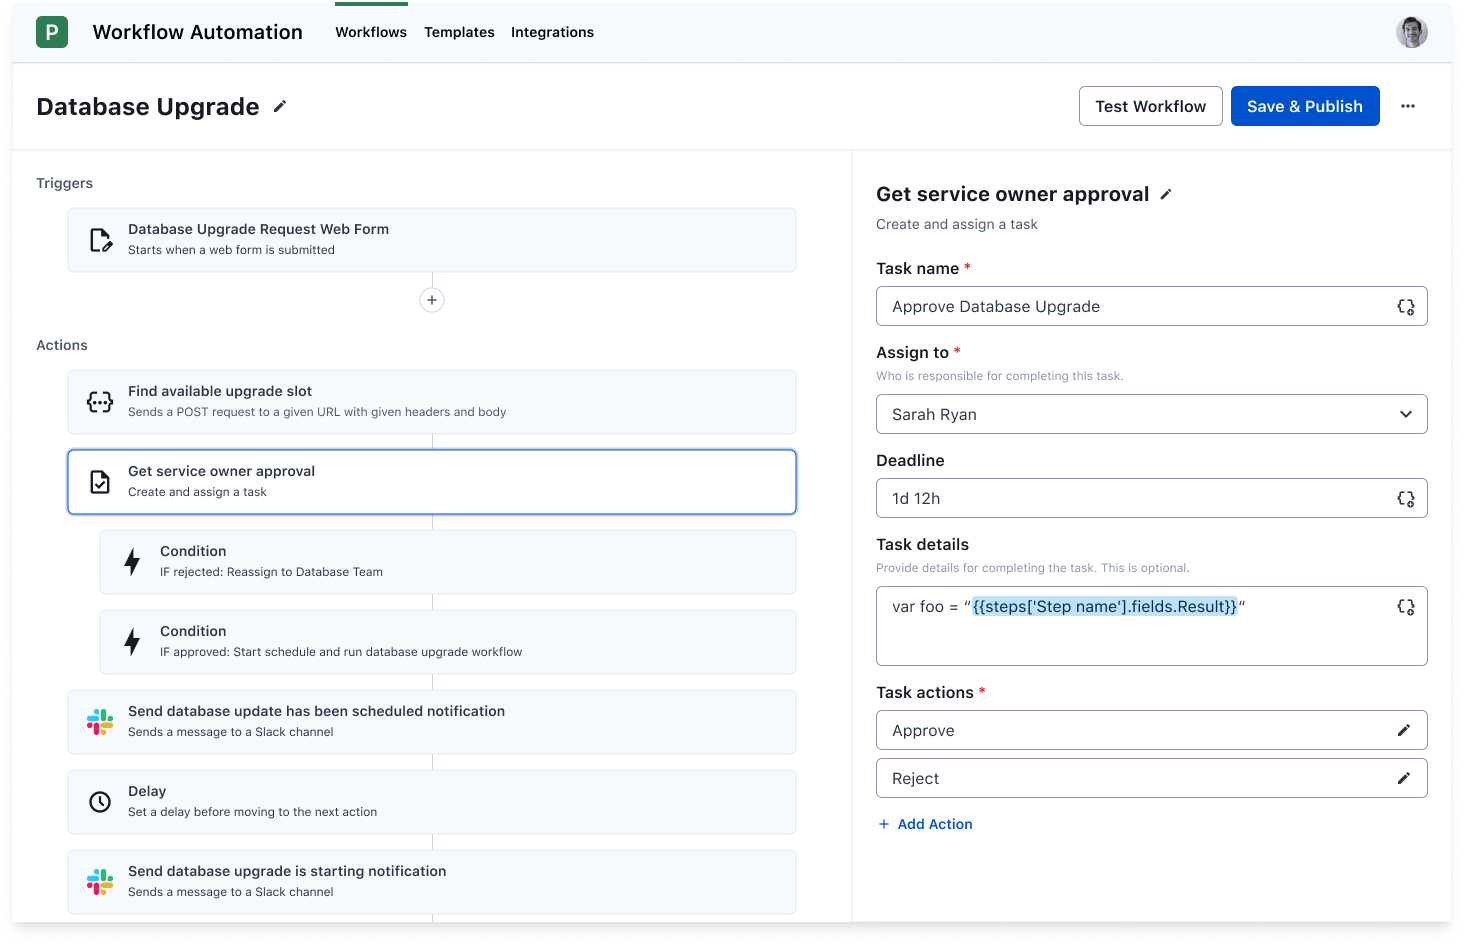Open the Assign to dropdown showing Sarah Ryan
This screenshot has height=944, width=1464.
click(x=1151, y=414)
